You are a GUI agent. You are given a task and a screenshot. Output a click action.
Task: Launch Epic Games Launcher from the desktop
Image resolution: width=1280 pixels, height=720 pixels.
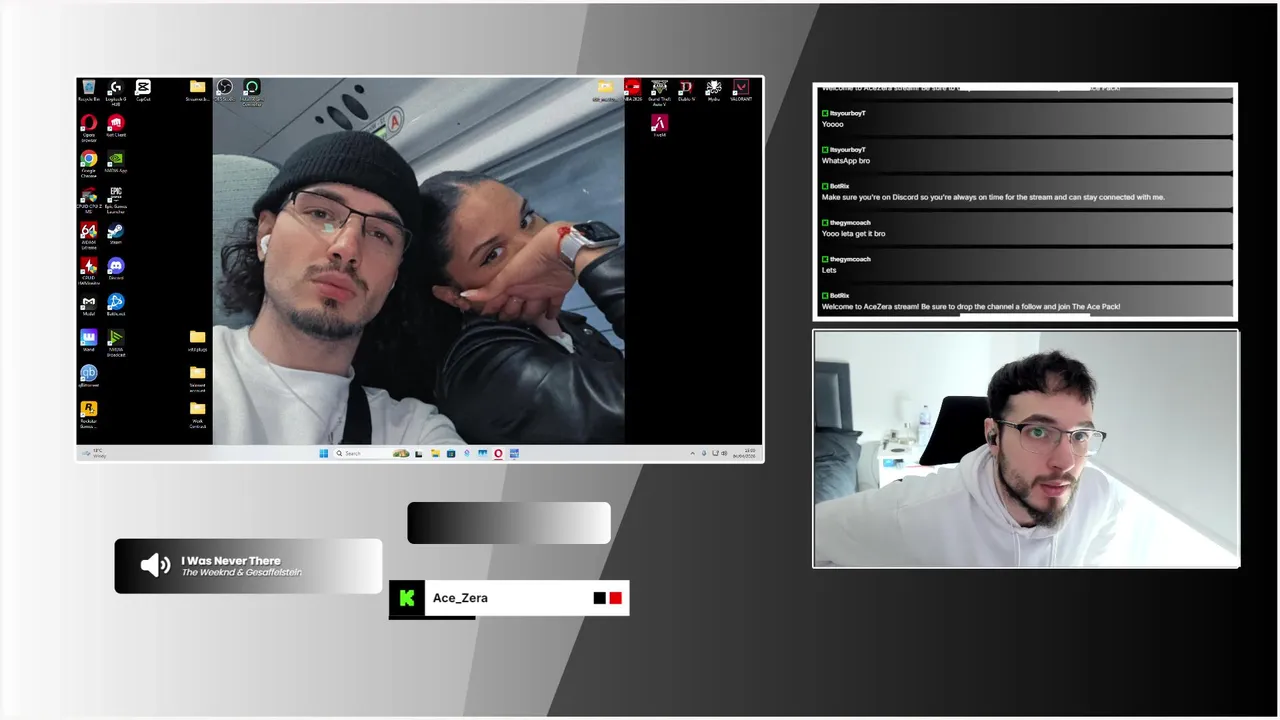point(116,200)
